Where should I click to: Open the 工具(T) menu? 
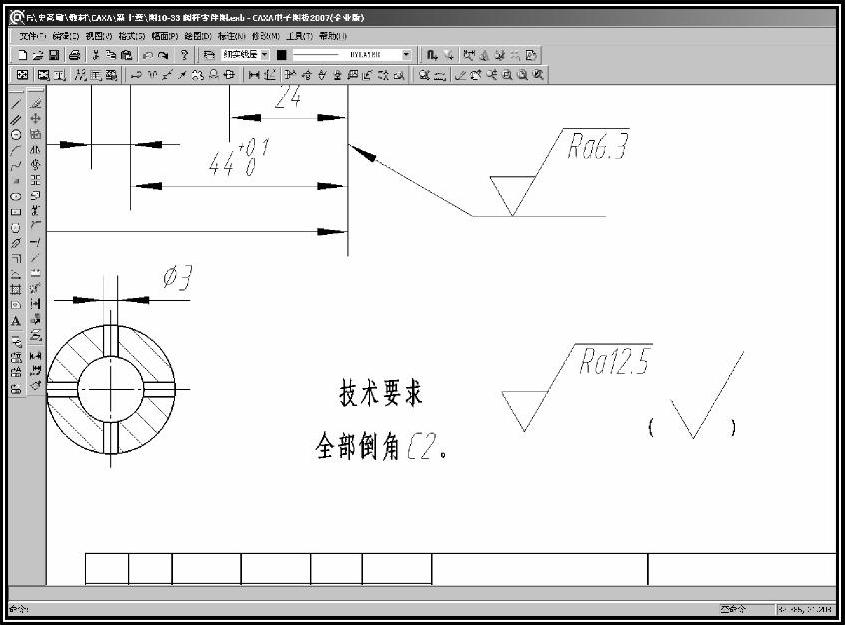coord(299,36)
